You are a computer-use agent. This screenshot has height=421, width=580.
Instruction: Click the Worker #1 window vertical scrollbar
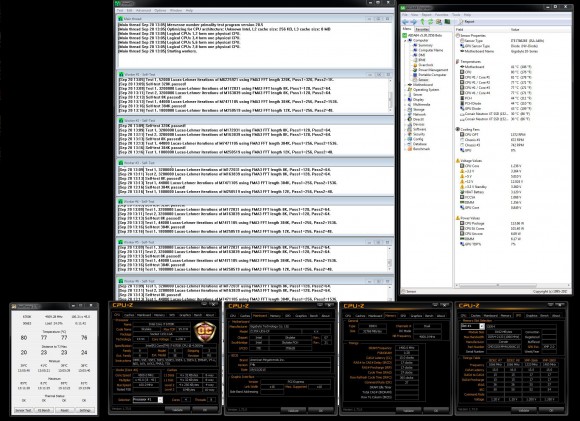pyautogui.click(x=390, y=95)
